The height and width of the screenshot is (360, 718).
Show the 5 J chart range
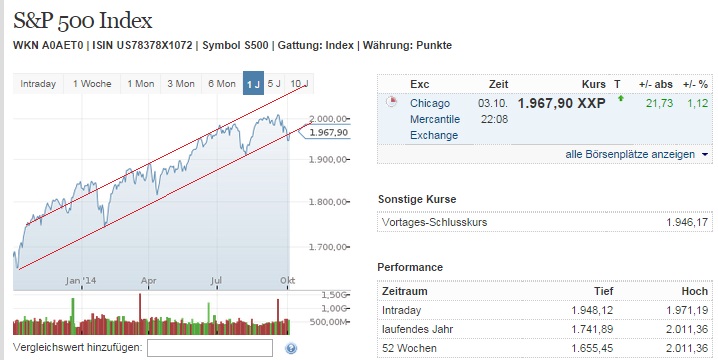pyautogui.click(x=274, y=84)
